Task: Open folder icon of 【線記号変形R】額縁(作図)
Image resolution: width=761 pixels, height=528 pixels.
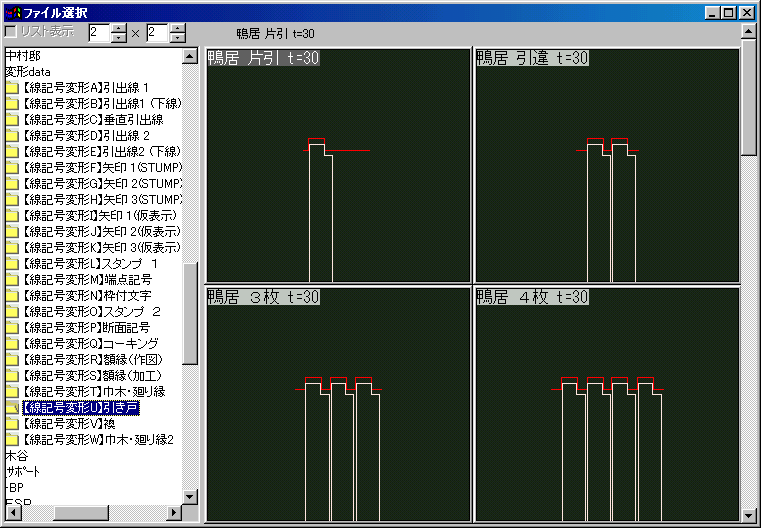Action: pyautogui.click(x=12, y=360)
